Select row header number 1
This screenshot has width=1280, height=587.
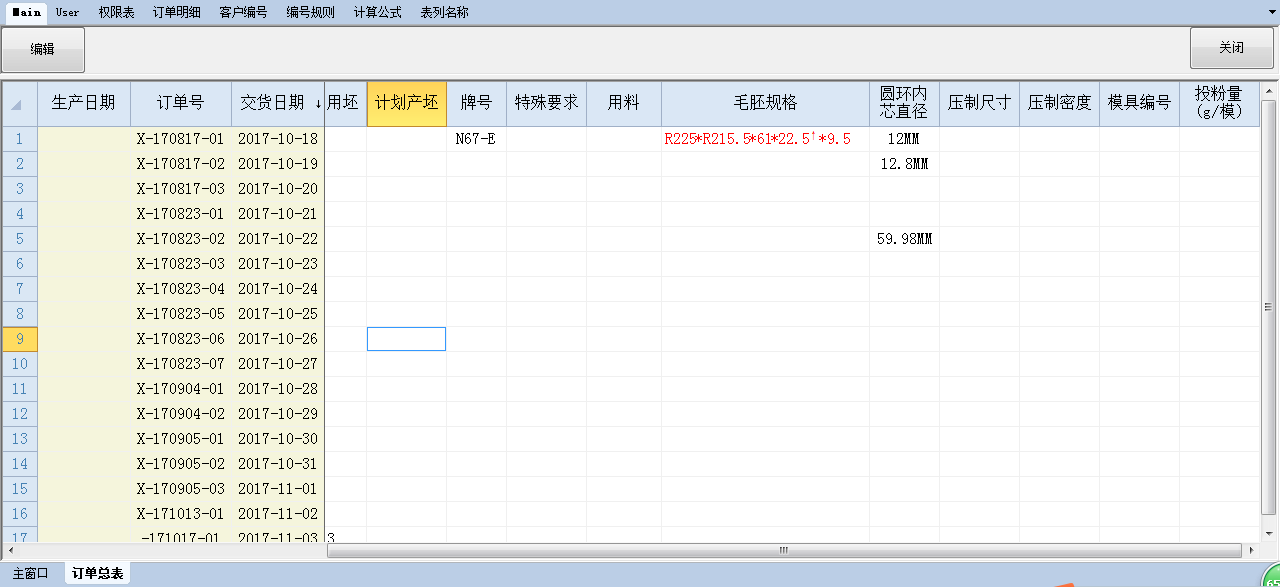pos(20,139)
